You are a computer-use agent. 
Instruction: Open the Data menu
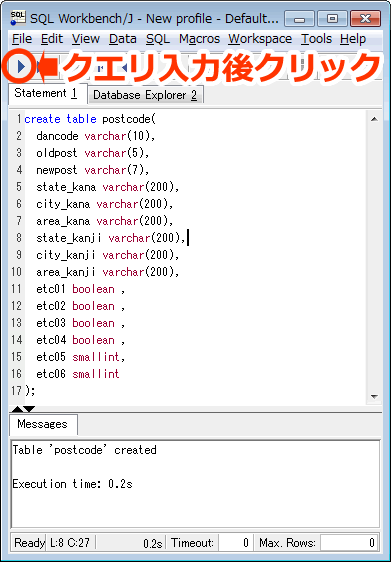pos(123,39)
